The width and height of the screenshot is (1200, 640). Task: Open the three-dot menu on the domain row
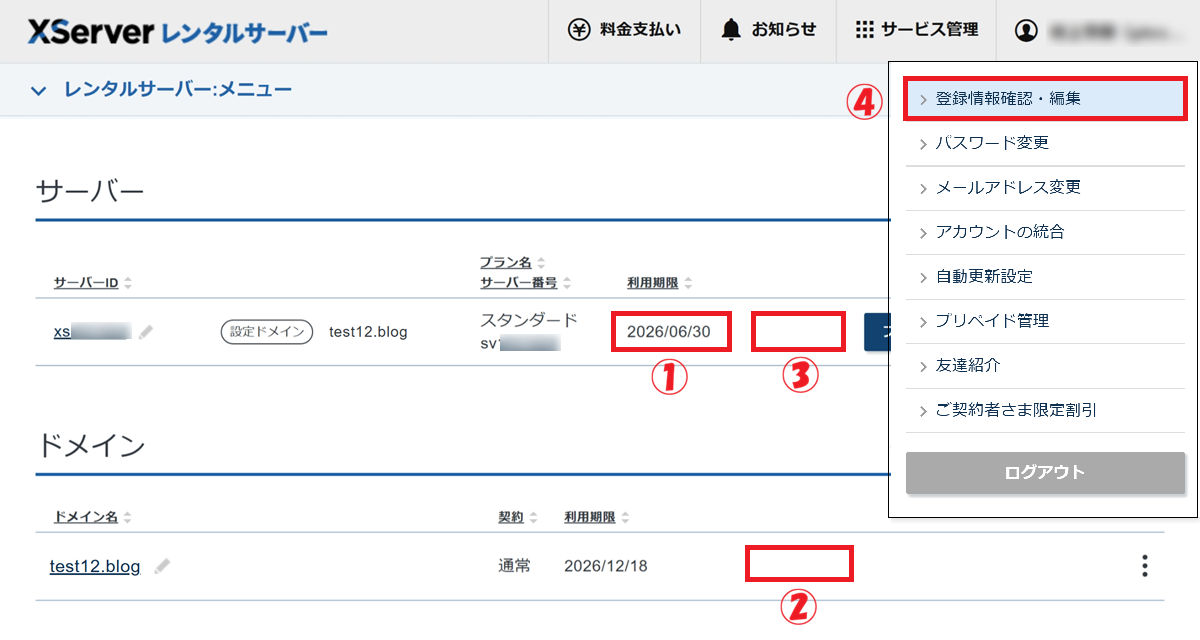(1143, 565)
